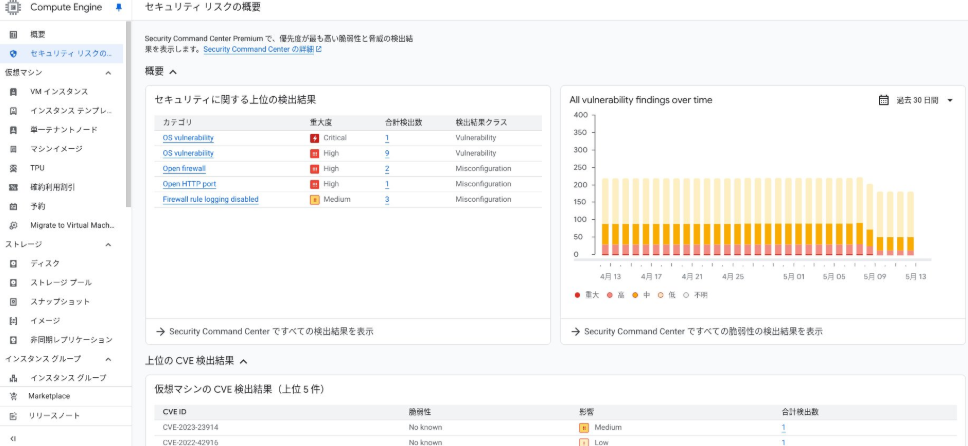Open the Marketplace menu item
The width and height of the screenshot is (968, 446).
(x=49, y=397)
